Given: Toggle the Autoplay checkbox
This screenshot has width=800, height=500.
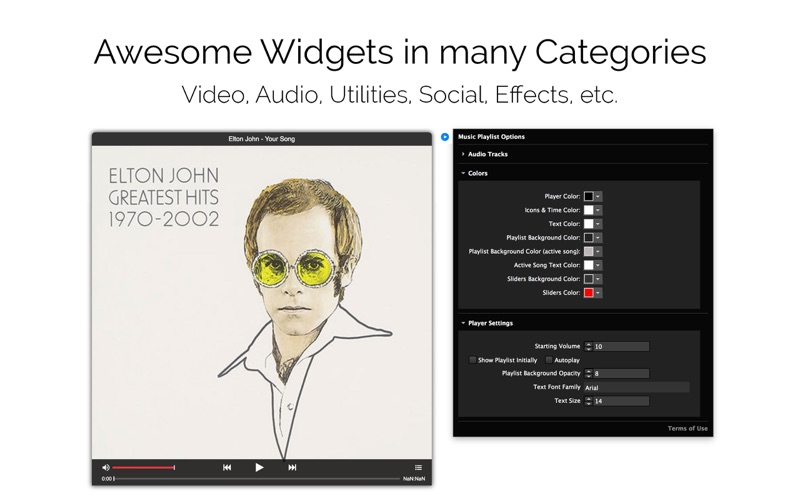Looking at the screenshot, I should pyautogui.click(x=548, y=360).
